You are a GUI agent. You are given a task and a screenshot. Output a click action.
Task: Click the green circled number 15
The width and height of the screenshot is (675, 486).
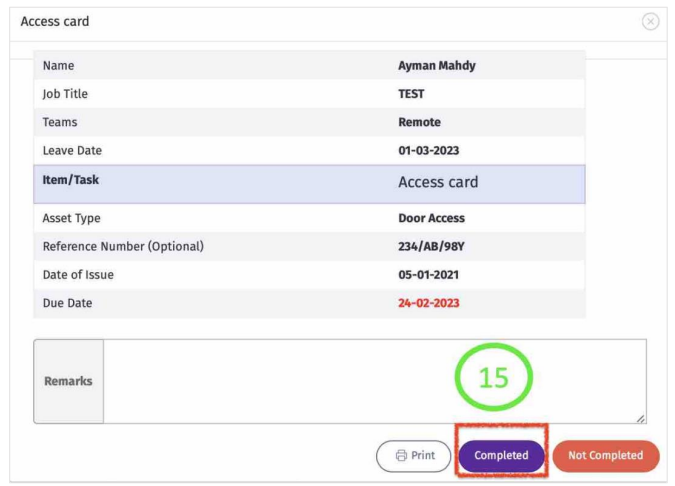point(494,378)
